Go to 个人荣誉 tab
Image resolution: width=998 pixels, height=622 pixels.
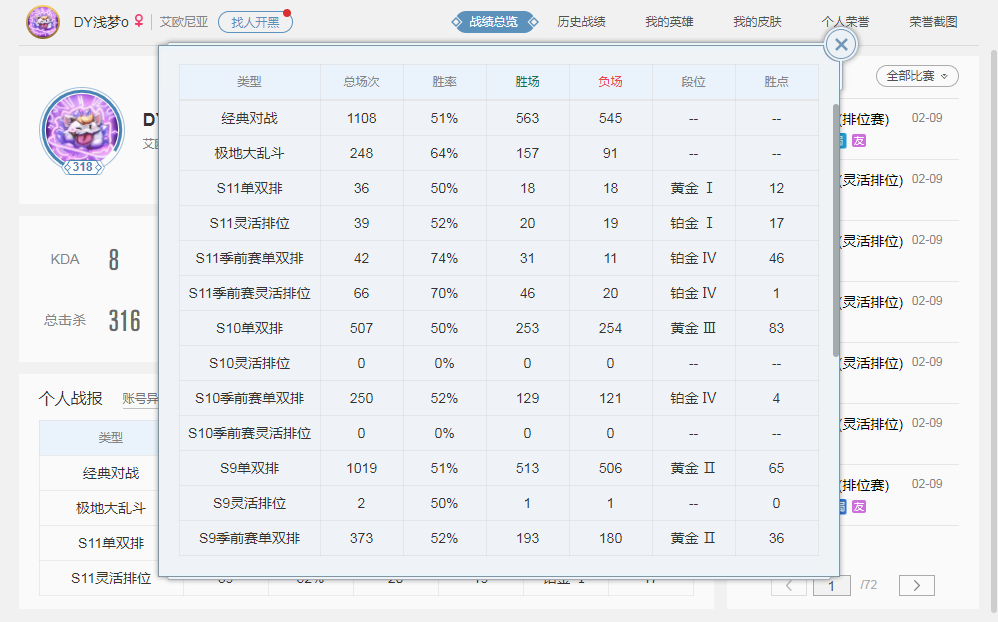[845, 22]
